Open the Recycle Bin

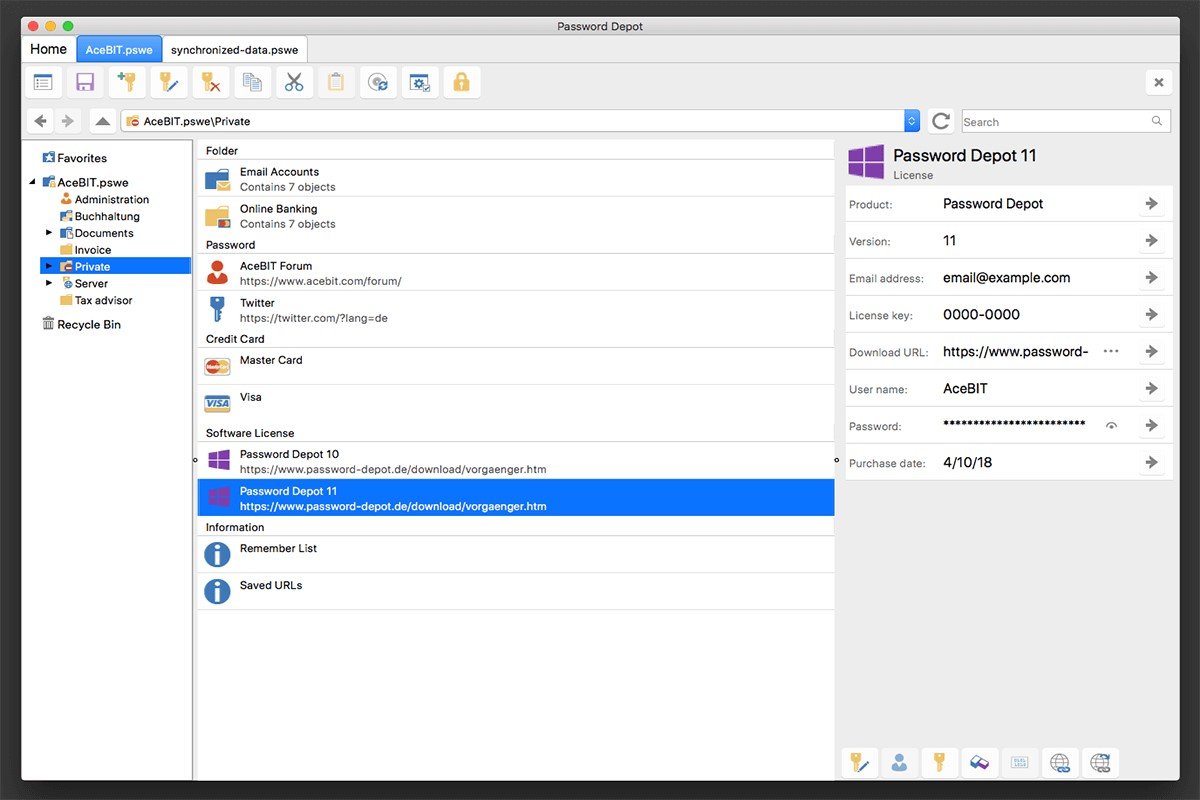(x=80, y=324)
